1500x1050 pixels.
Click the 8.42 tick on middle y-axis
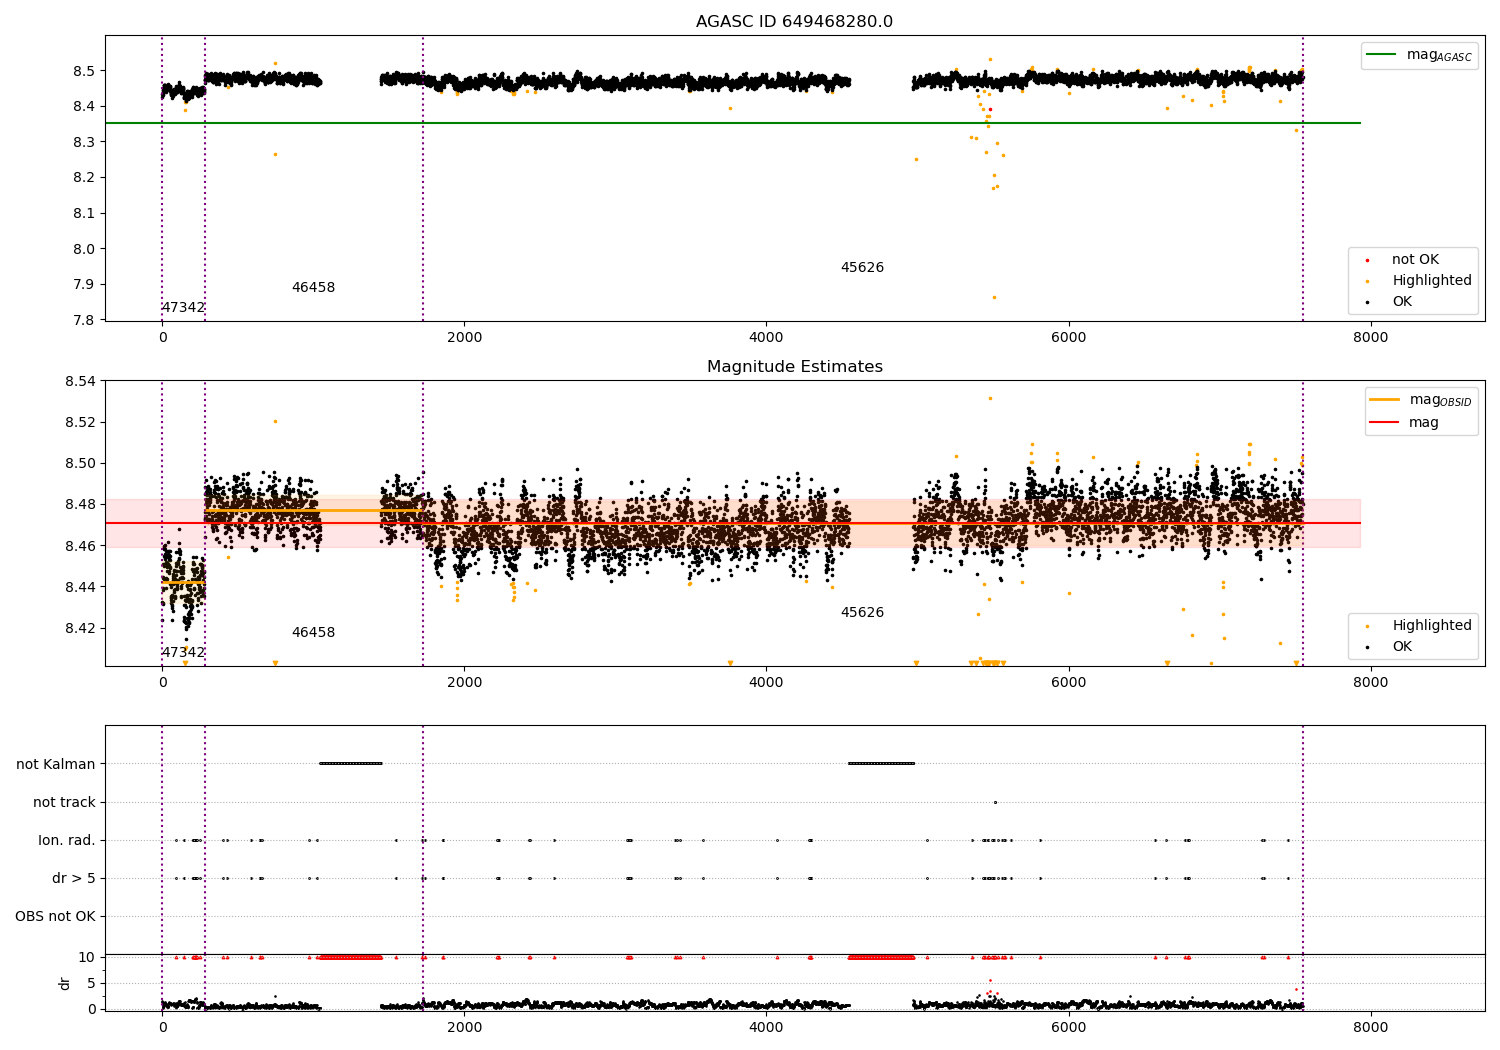[80, 629]
